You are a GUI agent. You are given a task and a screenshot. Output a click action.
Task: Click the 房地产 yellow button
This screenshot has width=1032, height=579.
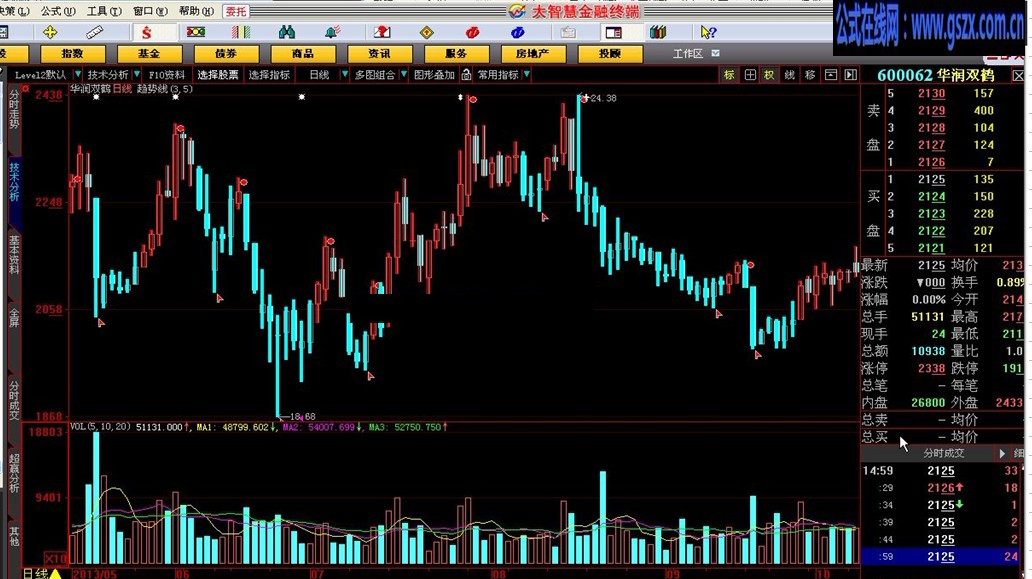coord(533,53)
